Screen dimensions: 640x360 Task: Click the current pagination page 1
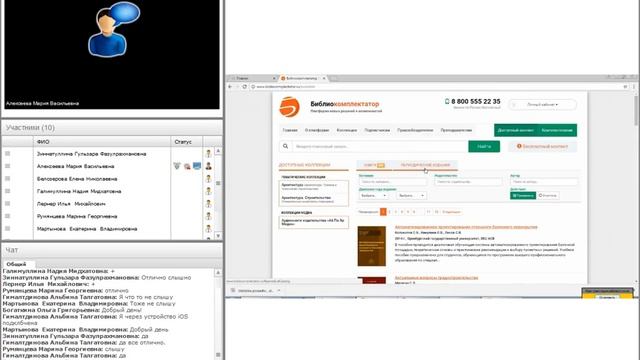[383, 212]
